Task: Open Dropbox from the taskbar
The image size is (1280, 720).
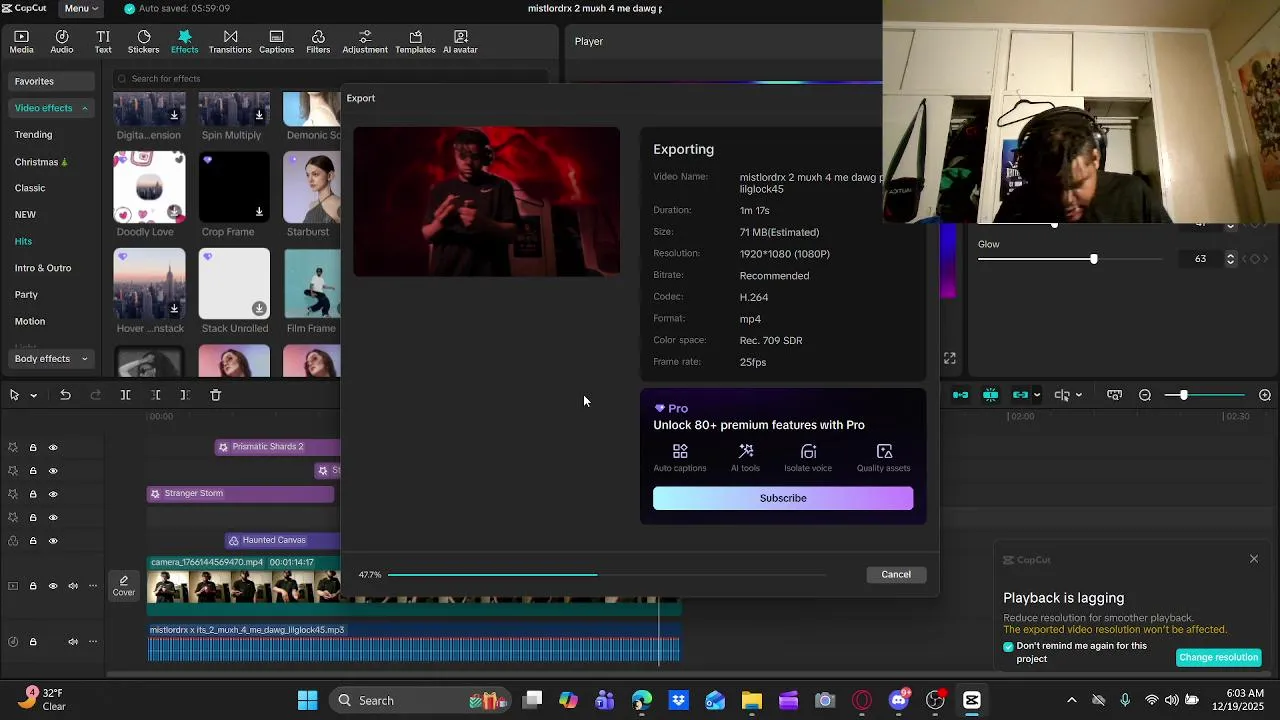Action: tap(679, 700)
